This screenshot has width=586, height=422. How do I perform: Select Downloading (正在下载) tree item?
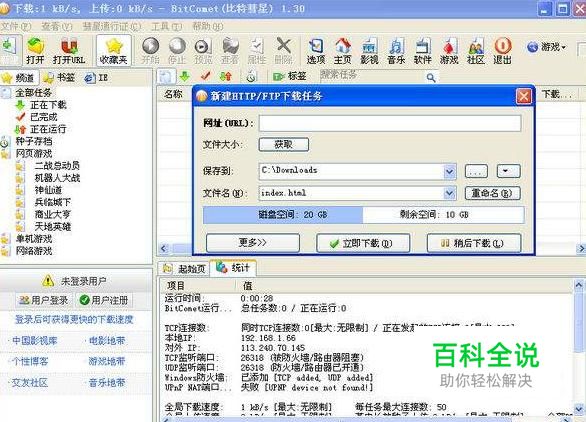point(48,105)
